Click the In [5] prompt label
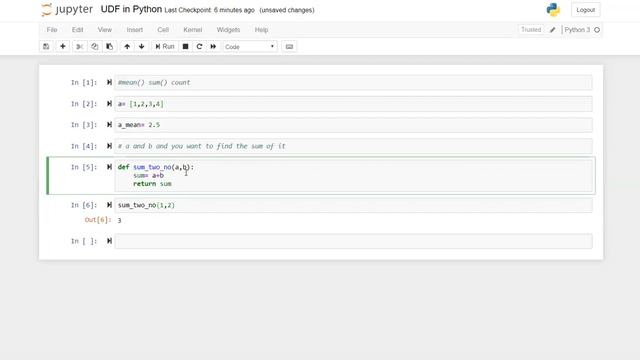This screenshot has width=640, height=360. point(84,167)
